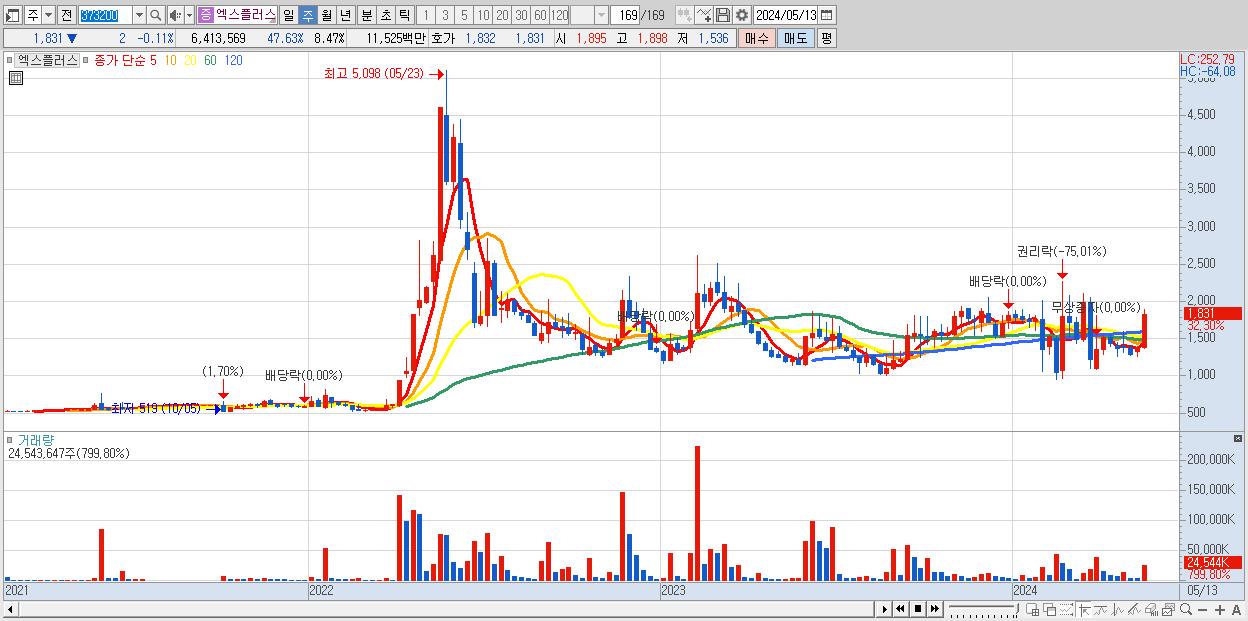Image resolution: width=1248 pixels, height=621 pixels.
Task: Click the stock code input field 373200
Action: 104,15
